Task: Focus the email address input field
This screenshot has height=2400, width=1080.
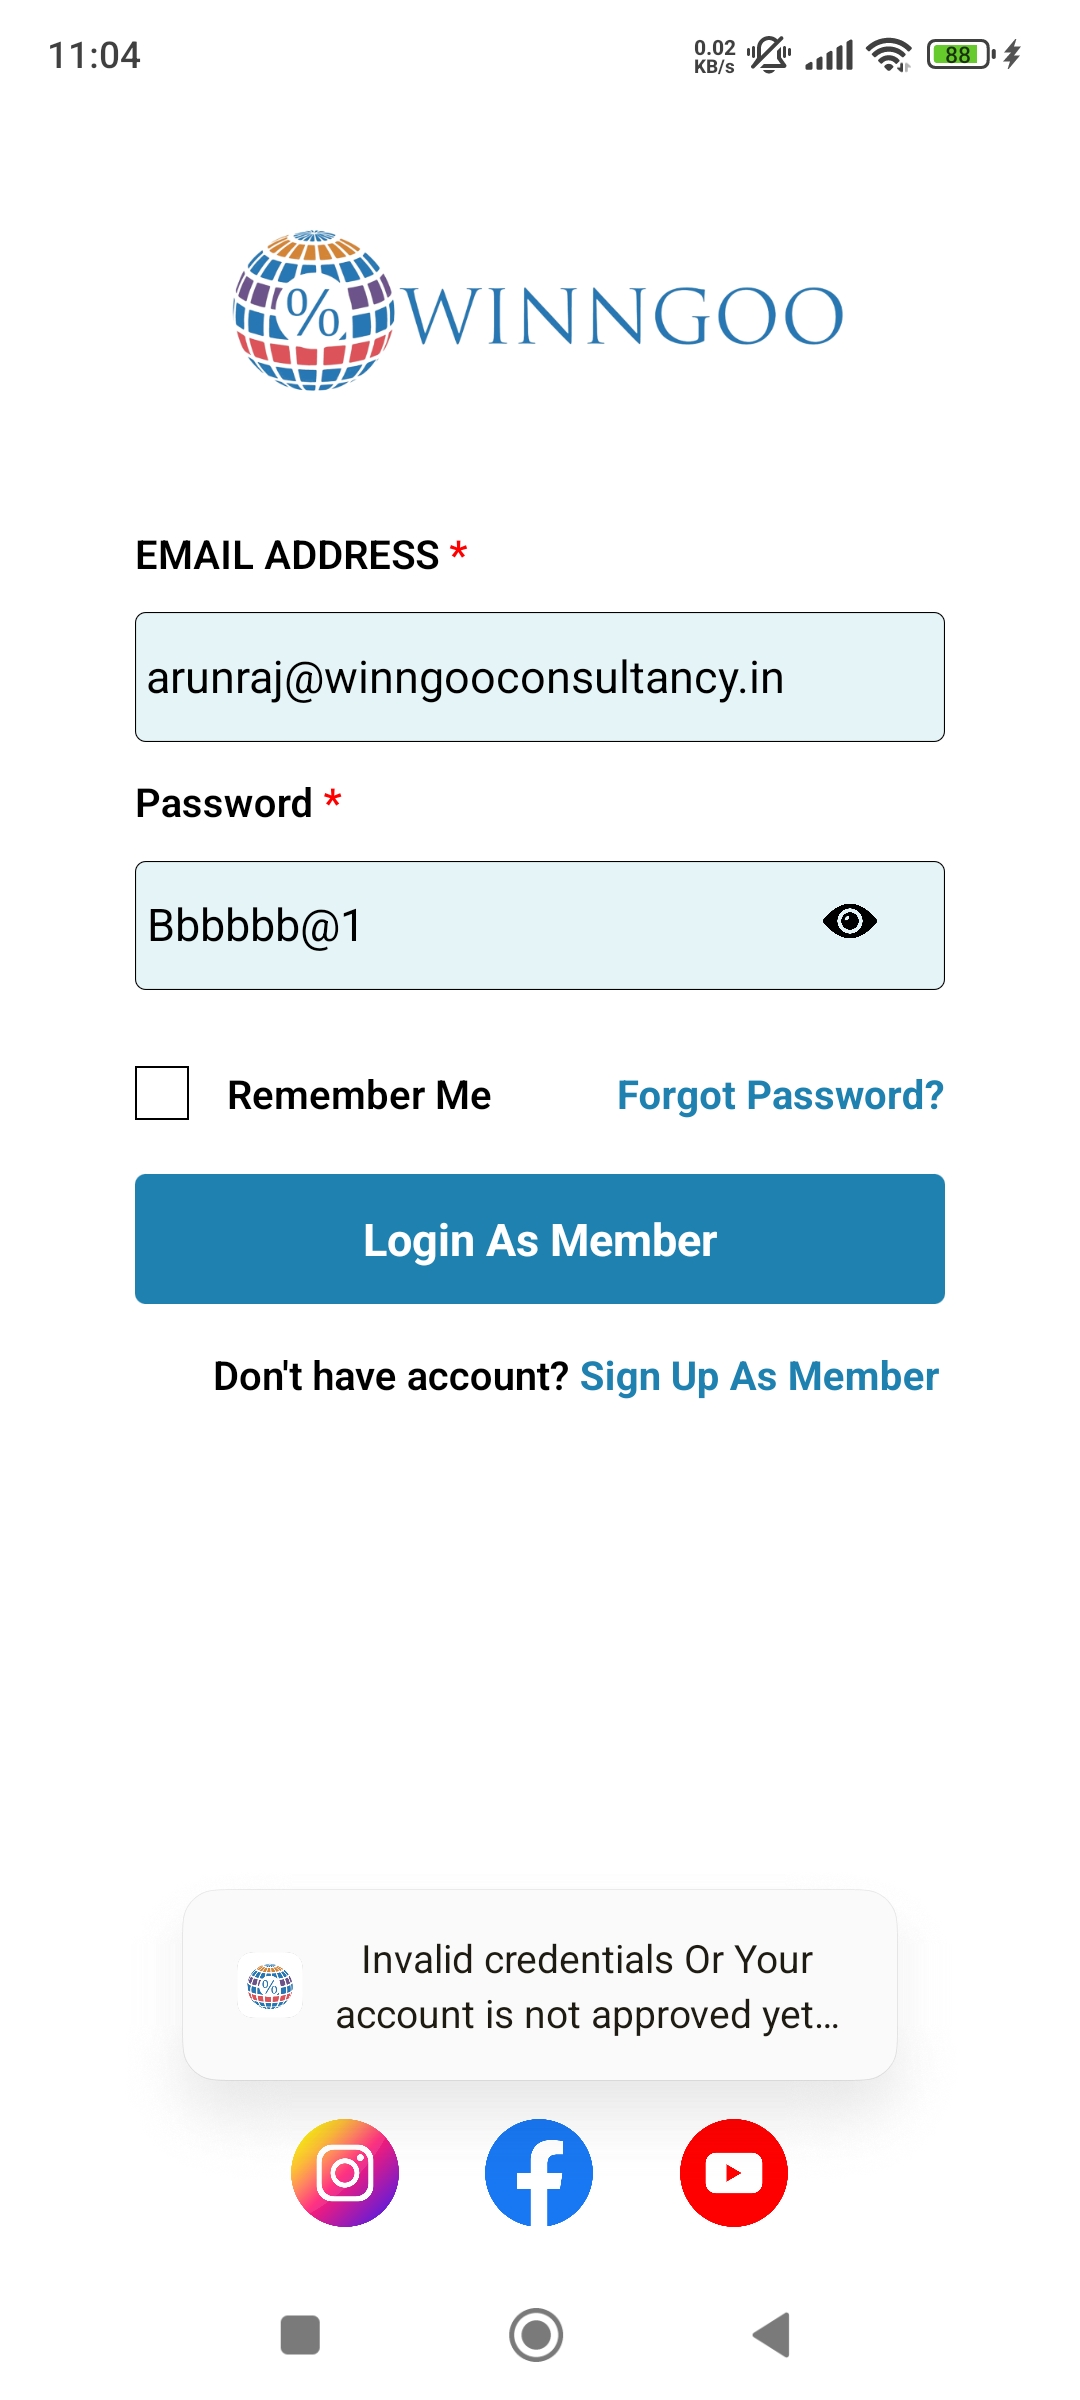Action: [x=540, y=677]
